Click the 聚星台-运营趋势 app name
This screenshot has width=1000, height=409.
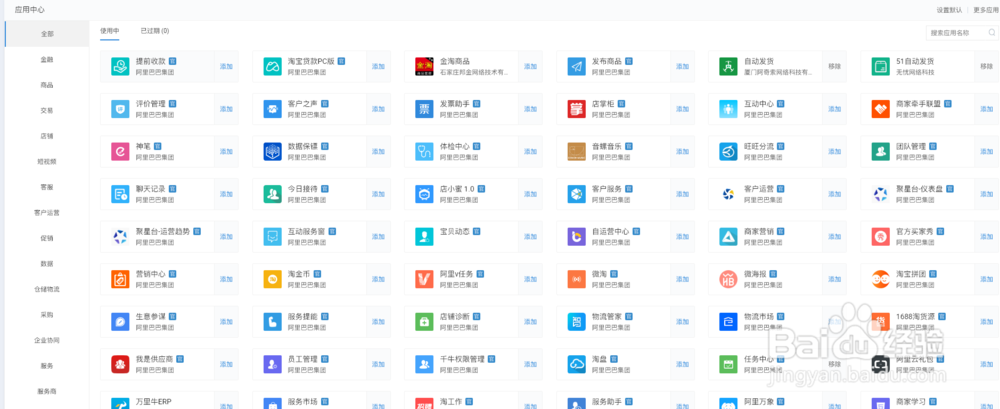pyautogui.click(x=163, y=231)
